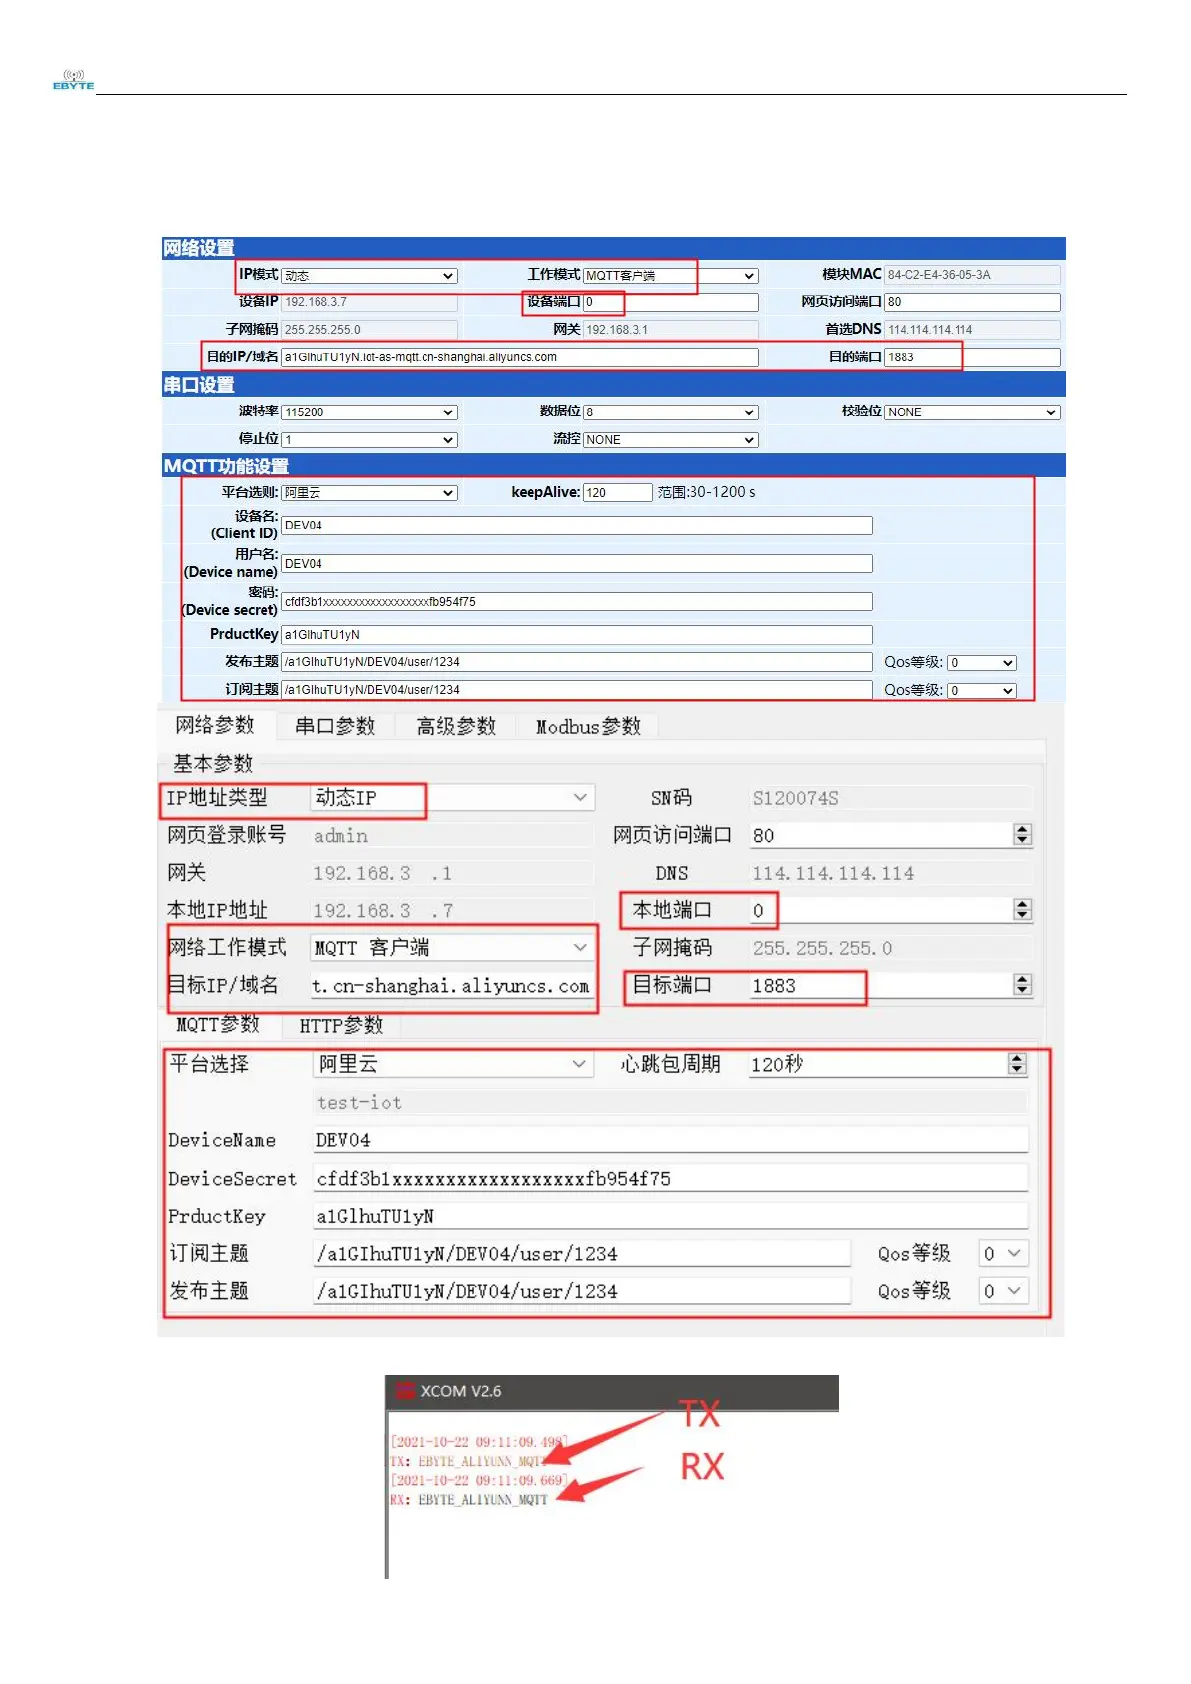
Task: Click the 设备IP 192.168.3.7 field
Action: [369, 302]
